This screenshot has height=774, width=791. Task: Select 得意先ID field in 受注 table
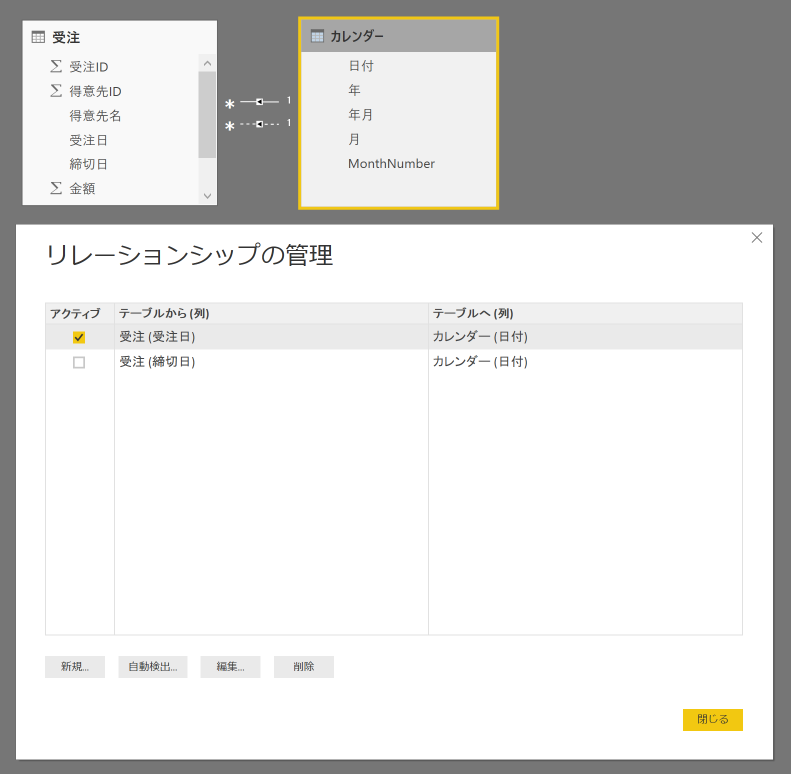coord(95,91)
